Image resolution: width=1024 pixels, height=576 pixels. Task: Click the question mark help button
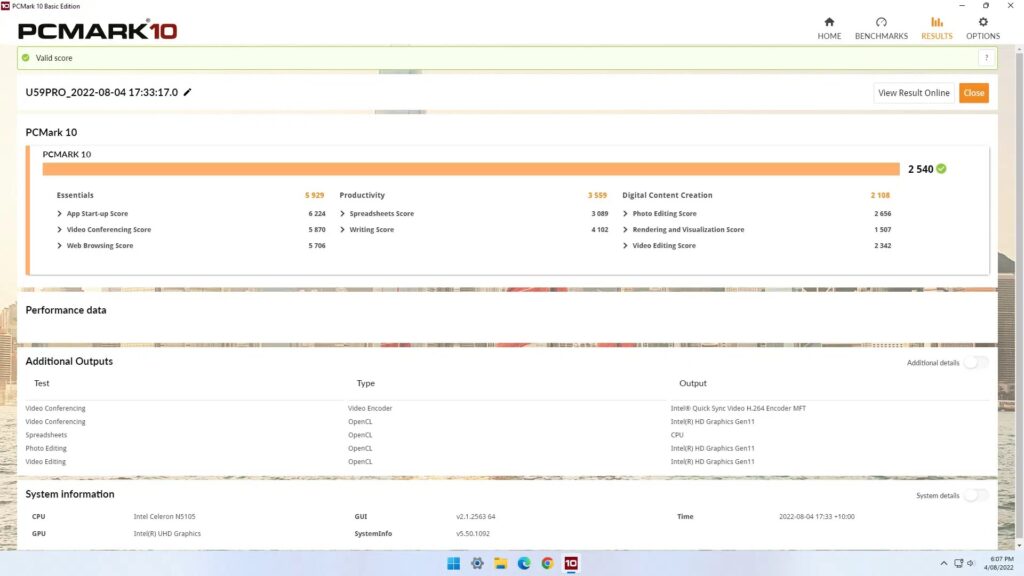(x=985, y=58)
